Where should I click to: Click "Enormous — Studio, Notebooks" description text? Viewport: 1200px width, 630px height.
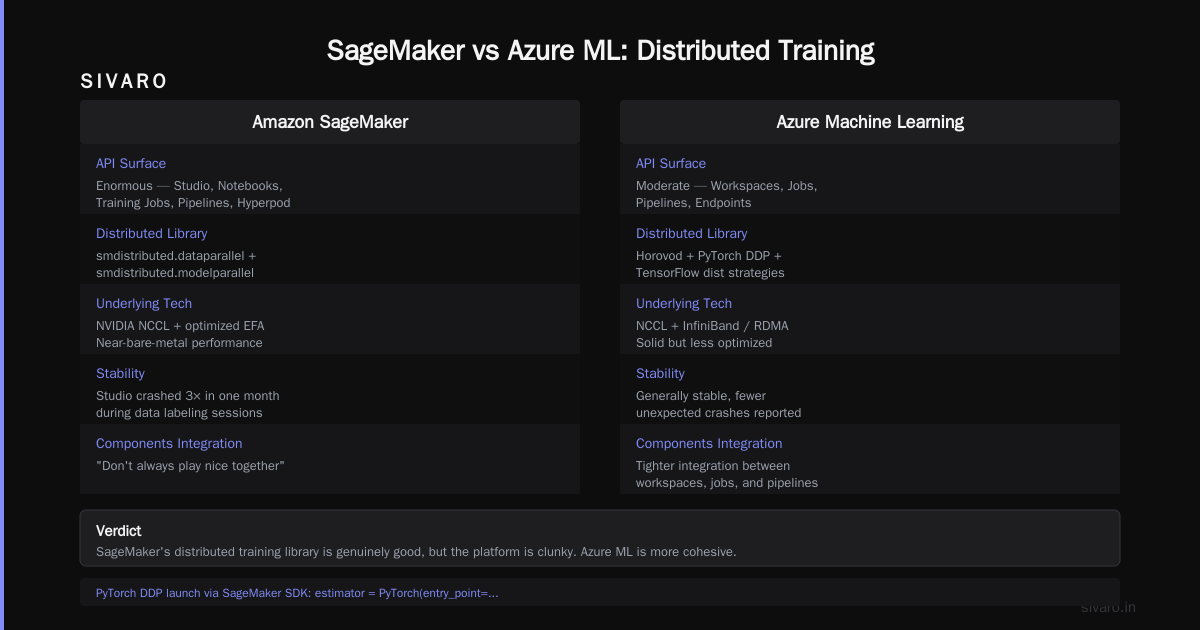189,186
